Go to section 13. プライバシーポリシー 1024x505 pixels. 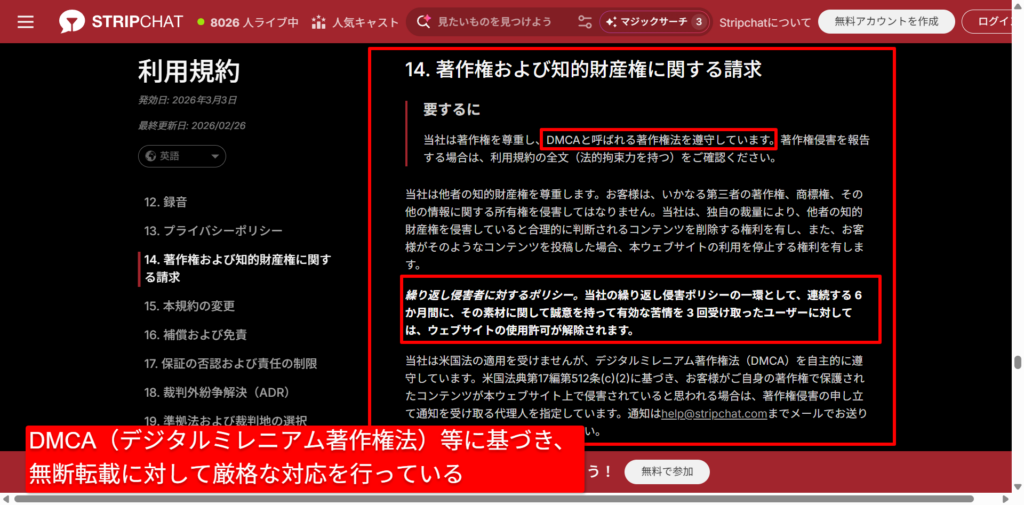click(x=213, y=231)
